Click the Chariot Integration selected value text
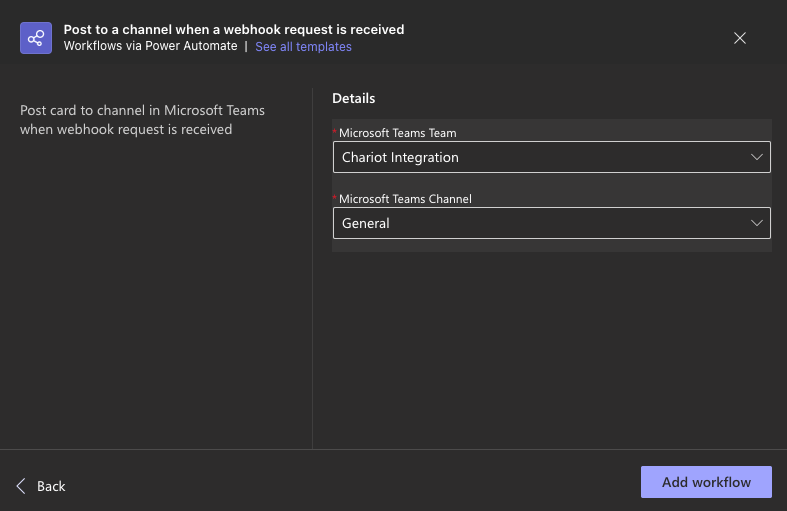This screenshot has width=787, height=511. (x=400, y=158)
